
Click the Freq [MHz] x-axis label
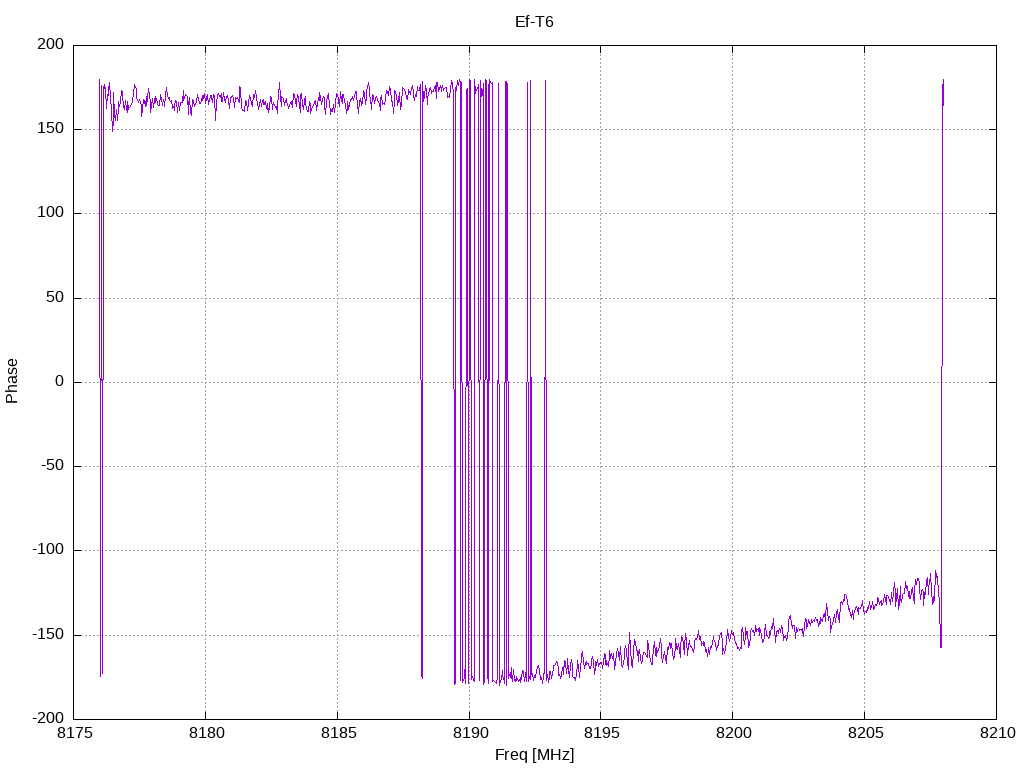tap(534, 754)
